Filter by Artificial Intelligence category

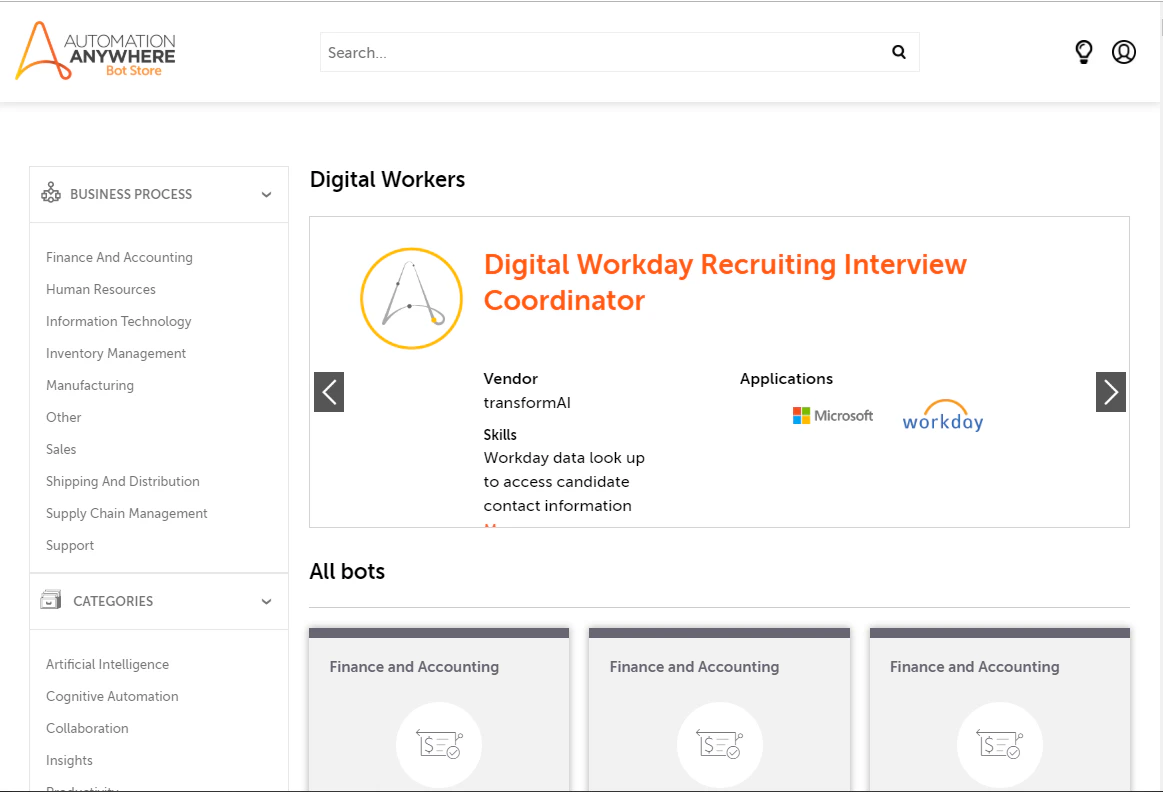pos(108,664)
